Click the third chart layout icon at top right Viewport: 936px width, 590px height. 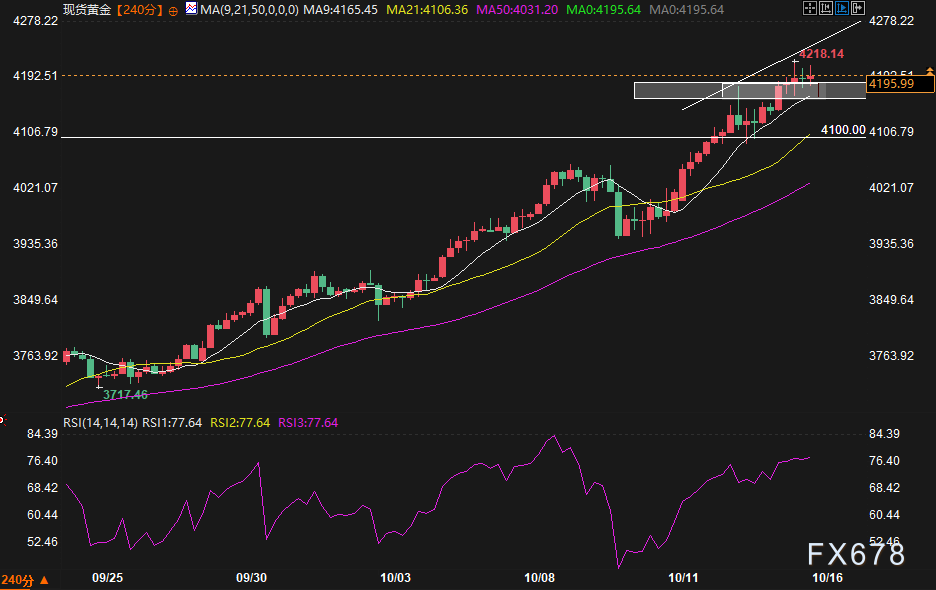(840, 9)
